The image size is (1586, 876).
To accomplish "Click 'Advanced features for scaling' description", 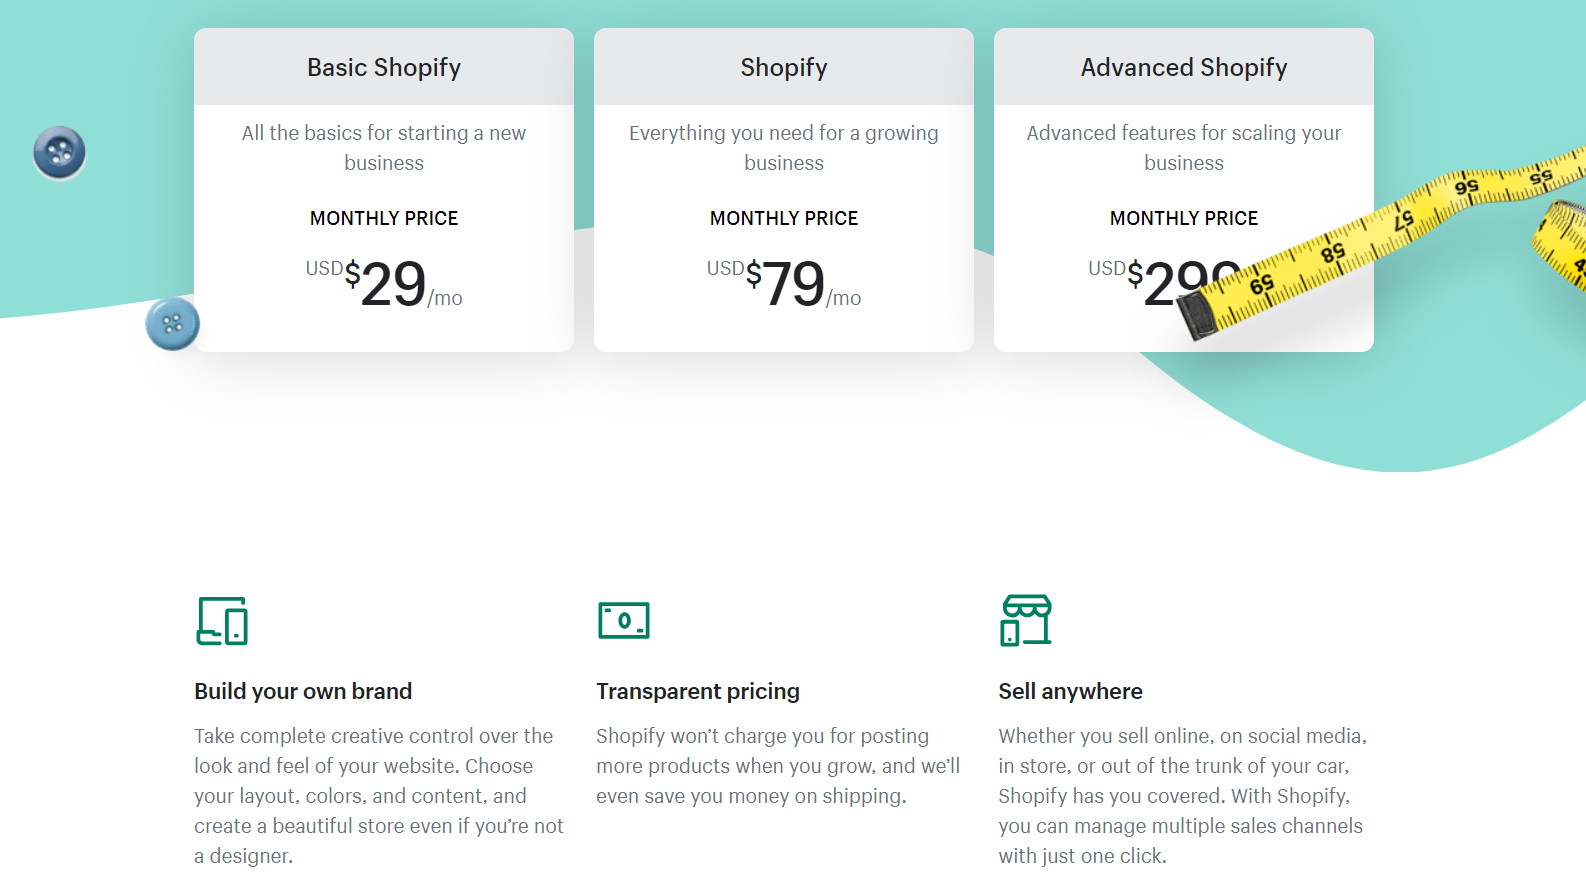I will click(1183, 148).
